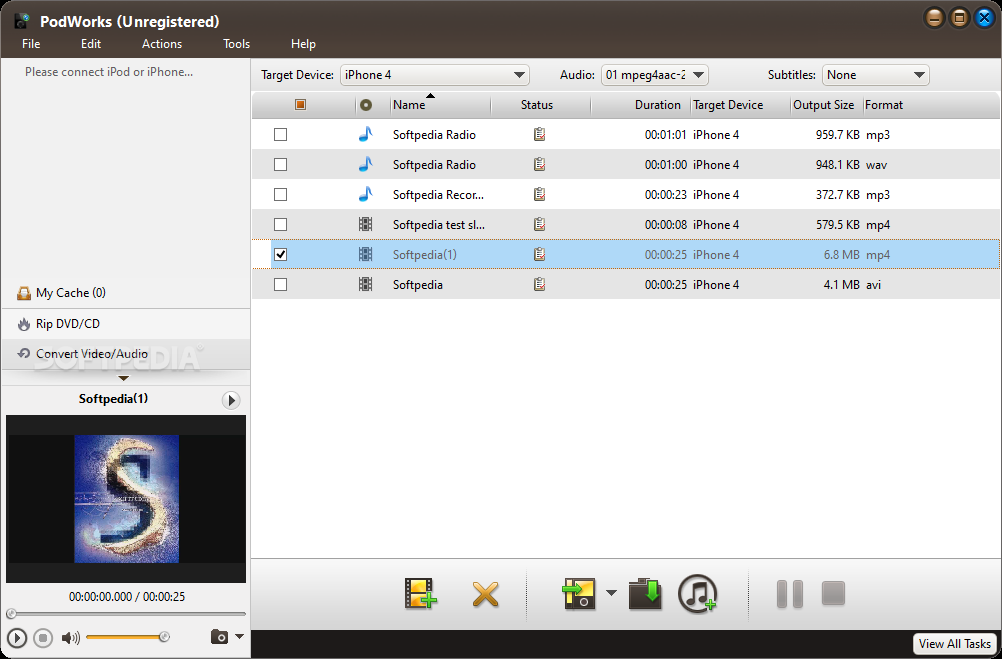Select Rip DVD/CD in the sidebar
The width and height of the screenshot is (1002, 659).
(68, 324)
